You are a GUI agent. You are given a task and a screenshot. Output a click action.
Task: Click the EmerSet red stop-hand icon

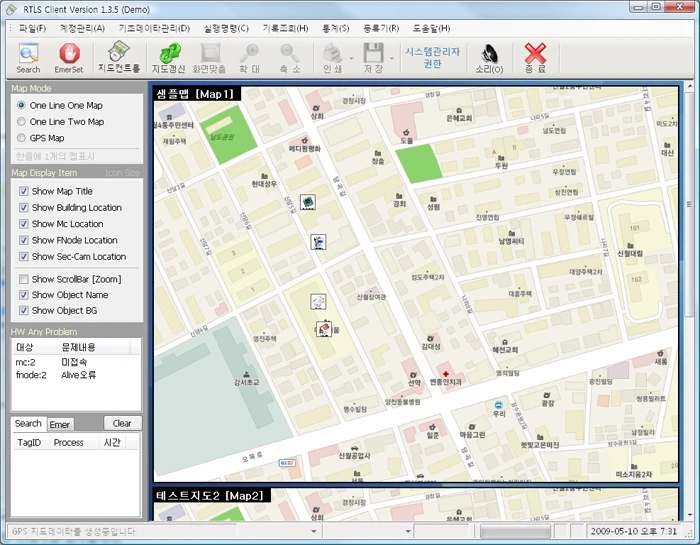pos(69,58)
